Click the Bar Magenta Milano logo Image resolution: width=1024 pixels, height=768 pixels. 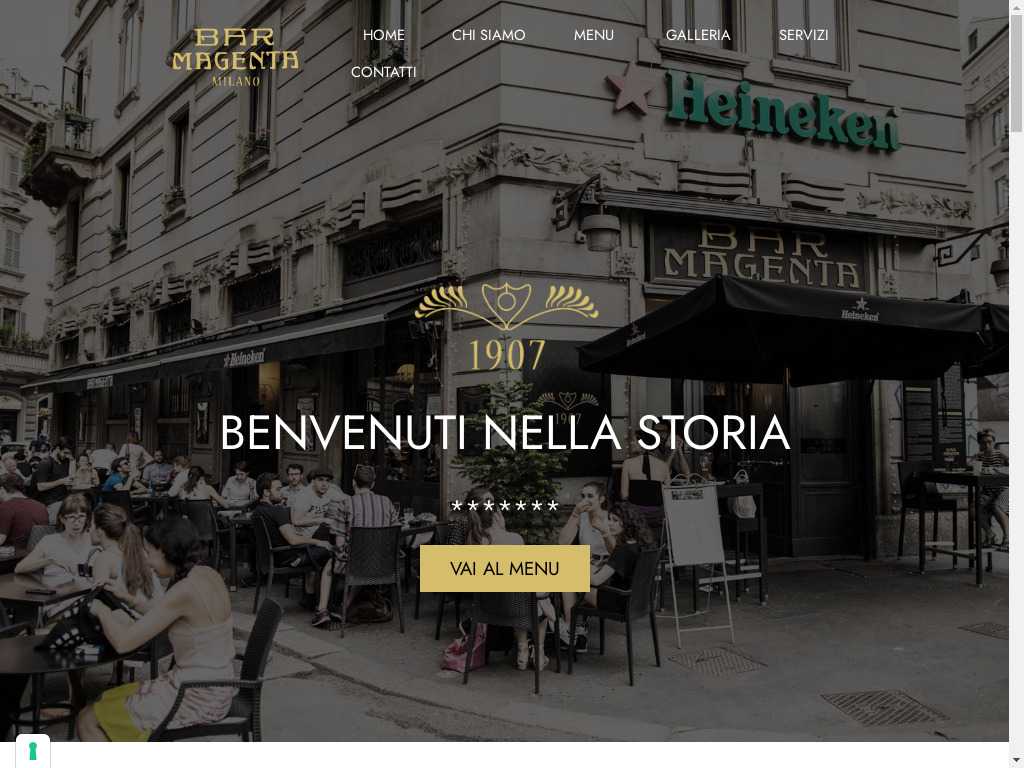pyautogui.click(x=235, y=57)
